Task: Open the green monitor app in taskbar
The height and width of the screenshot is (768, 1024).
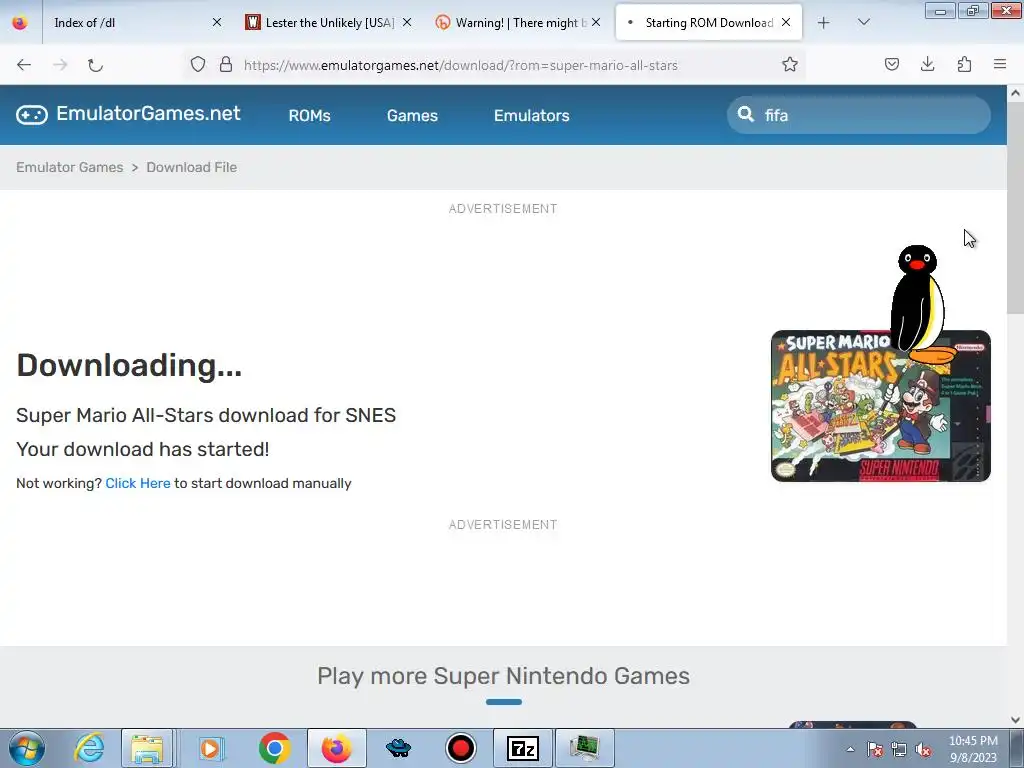Action: (584, 748)
